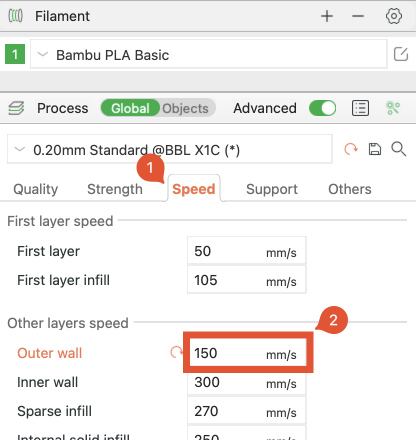Remove filament using the minus icon
Screen dimensions: 416x440
(358, 16)
